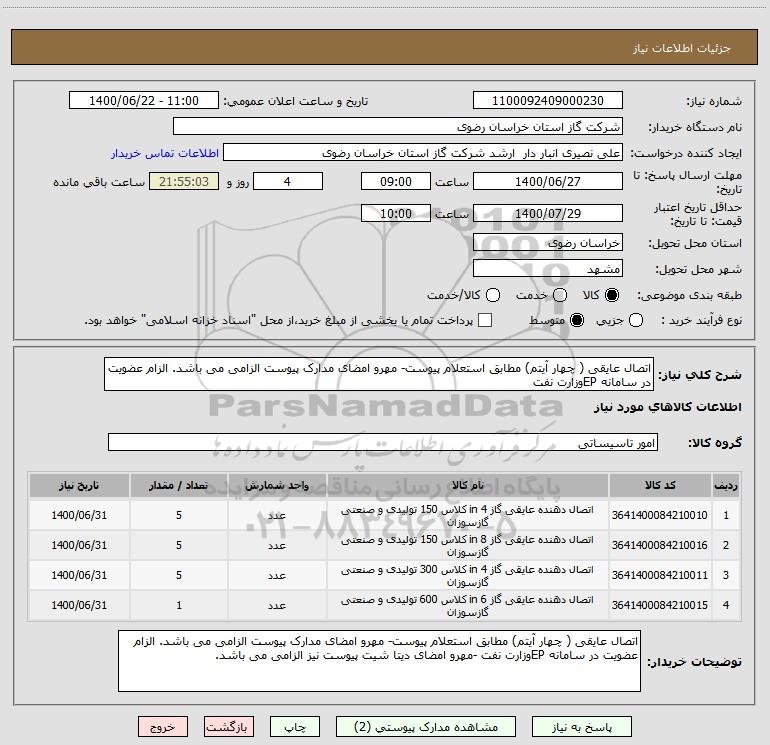
Task: Click the کد کالا column header
Action: click(x=660, y=486)
